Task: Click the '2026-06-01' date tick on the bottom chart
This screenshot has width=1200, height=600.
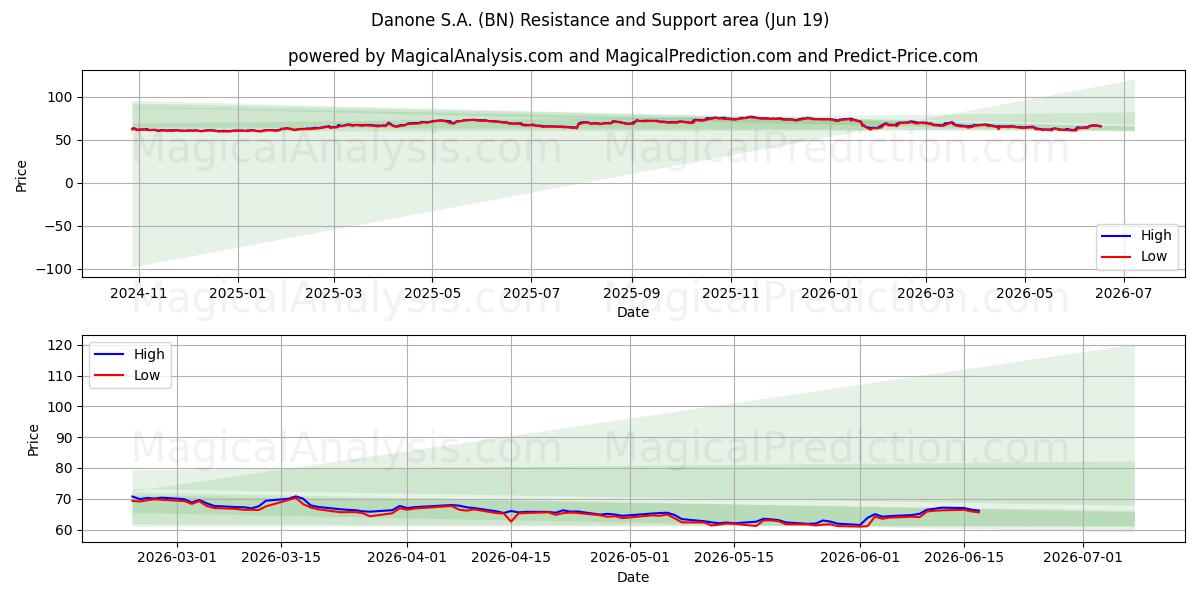Action: [861, 559]
